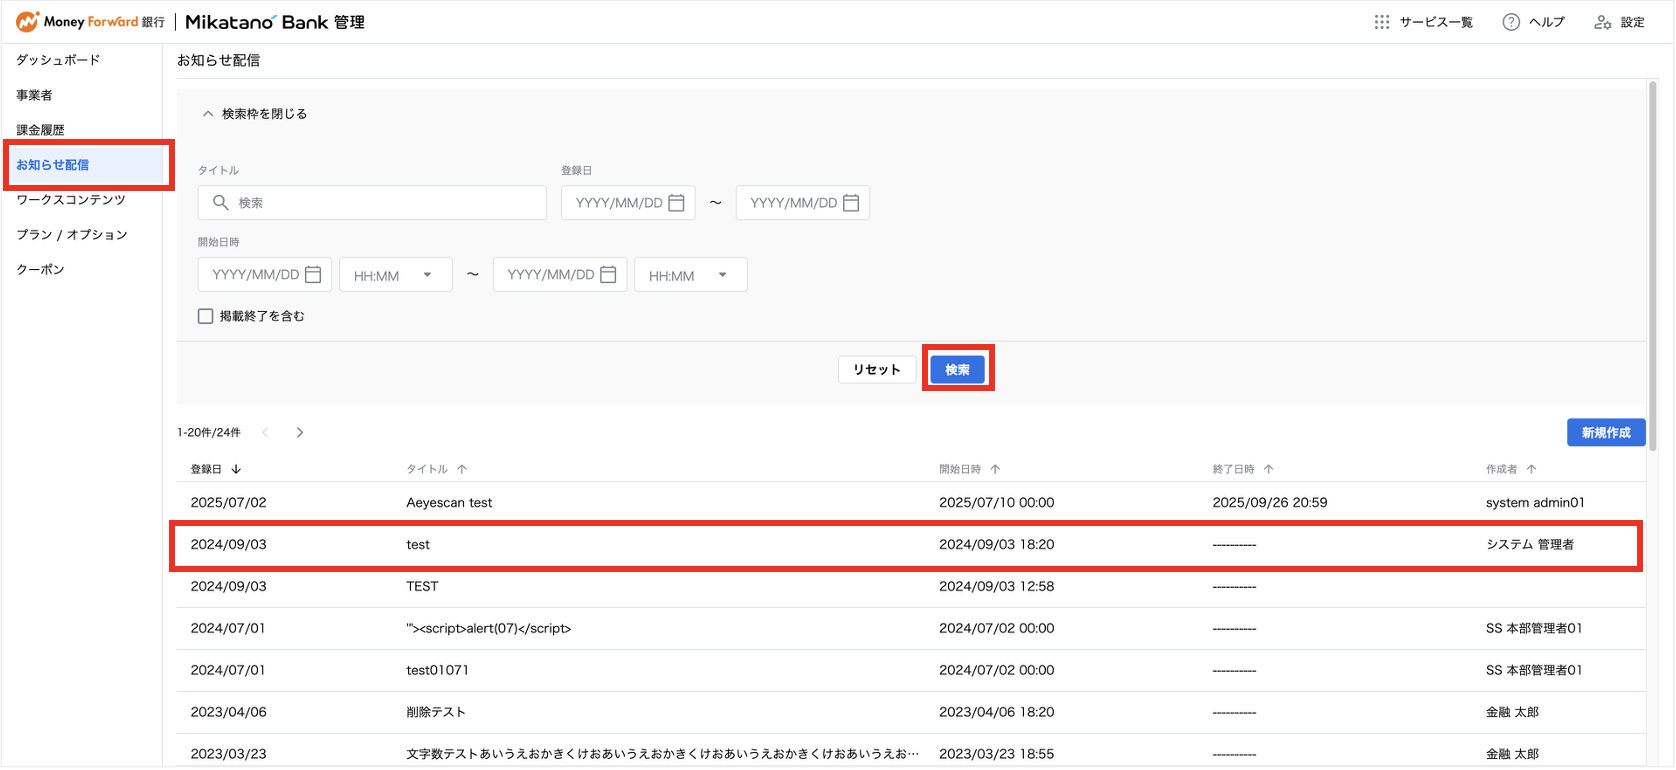This screenshot has height=770, width=1676.
Task: Open the test01071 row
Action: (910, 671)
